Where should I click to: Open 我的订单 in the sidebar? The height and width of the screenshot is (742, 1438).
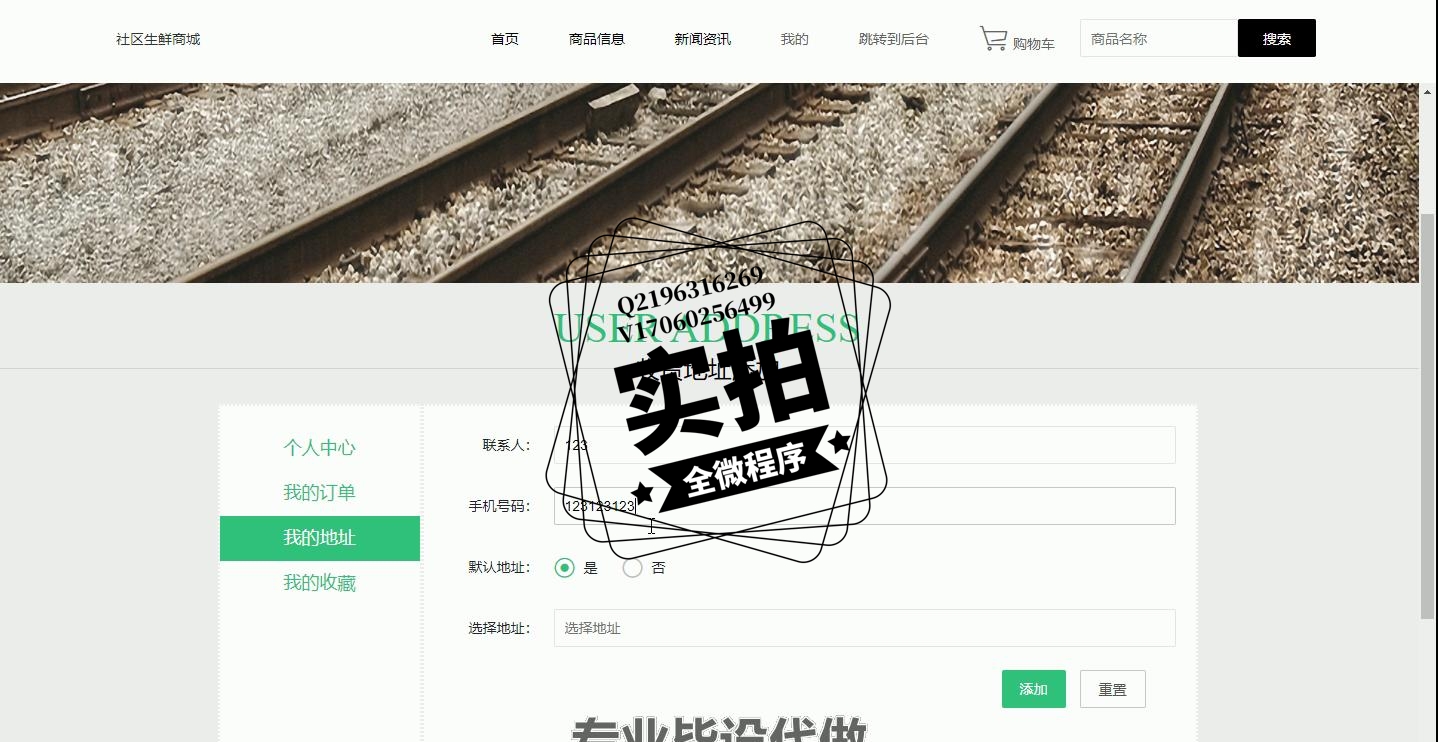coord(320,493)
